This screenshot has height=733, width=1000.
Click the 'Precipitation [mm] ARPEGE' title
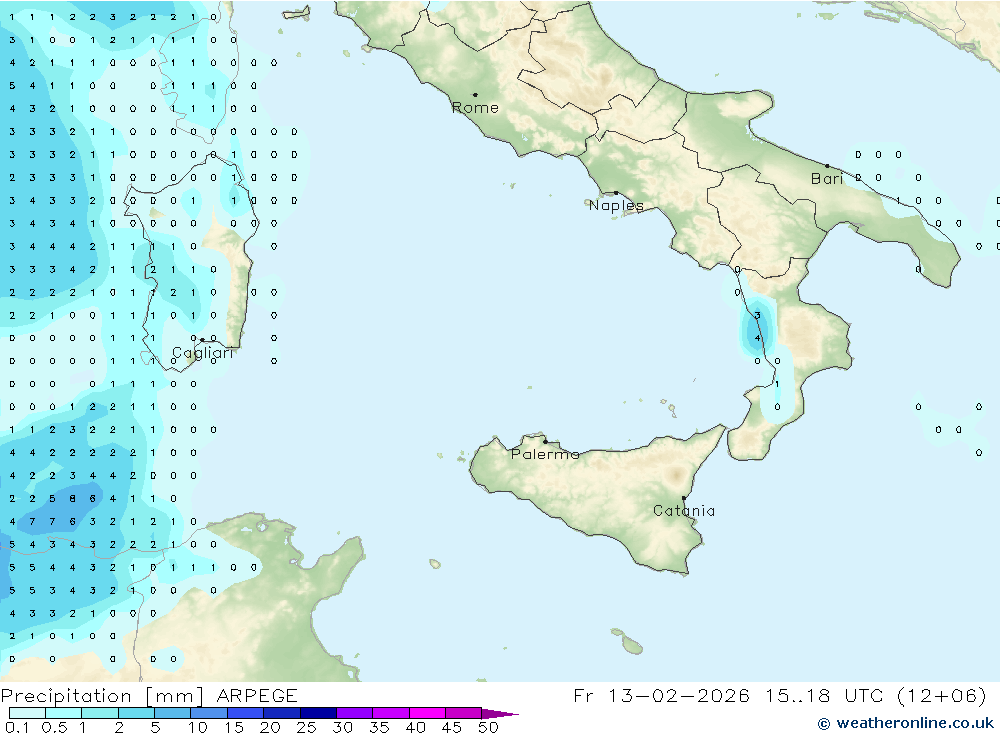[x=149, y=695]
